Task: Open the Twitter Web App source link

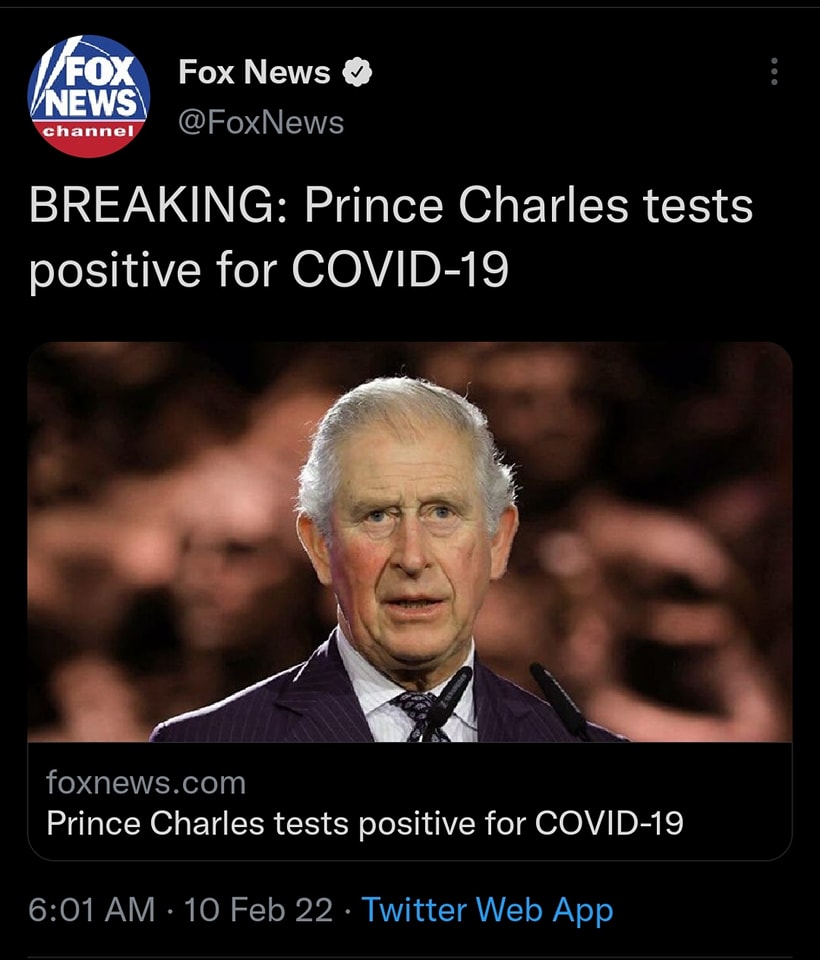Action: [487, 910]
